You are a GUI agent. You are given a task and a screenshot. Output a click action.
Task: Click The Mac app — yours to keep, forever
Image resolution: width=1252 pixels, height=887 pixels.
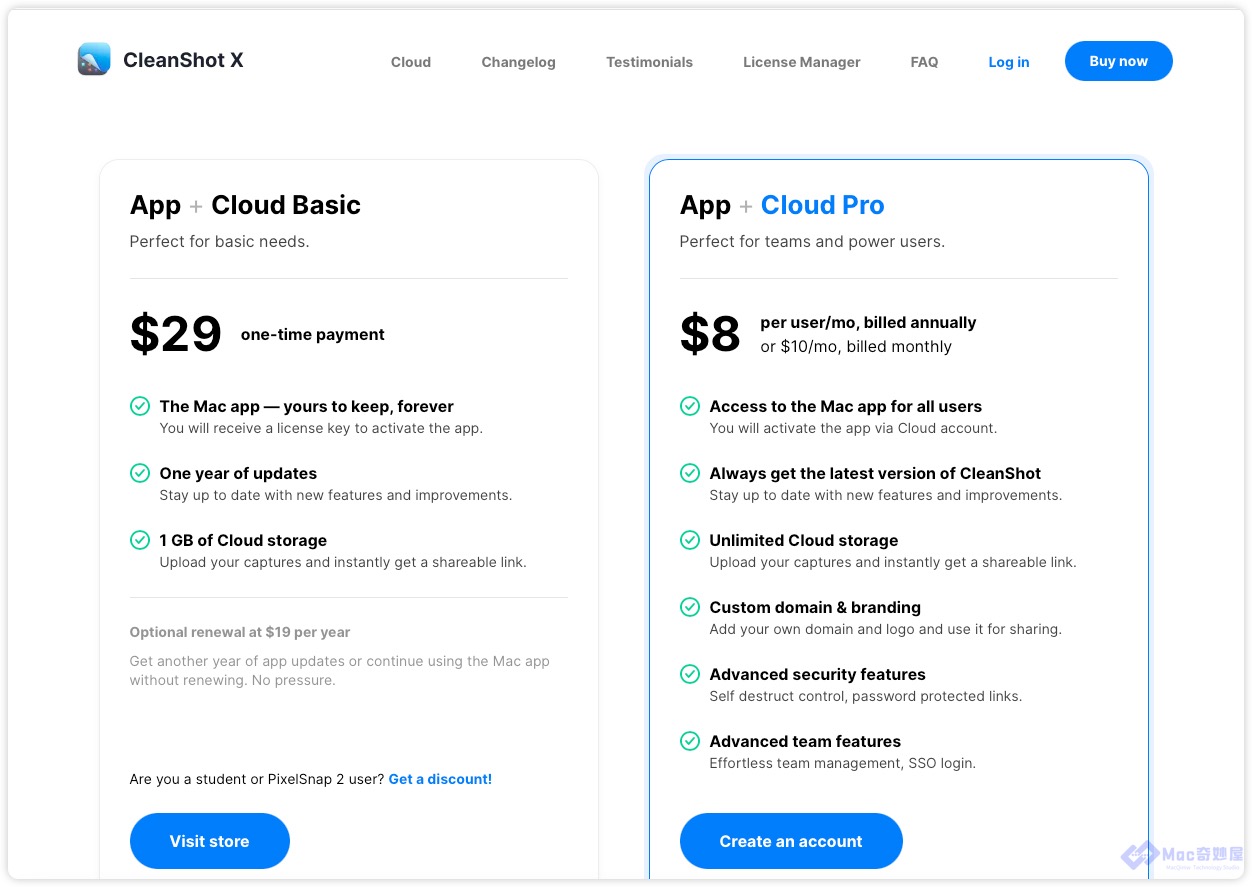click(x=306, y=406)
